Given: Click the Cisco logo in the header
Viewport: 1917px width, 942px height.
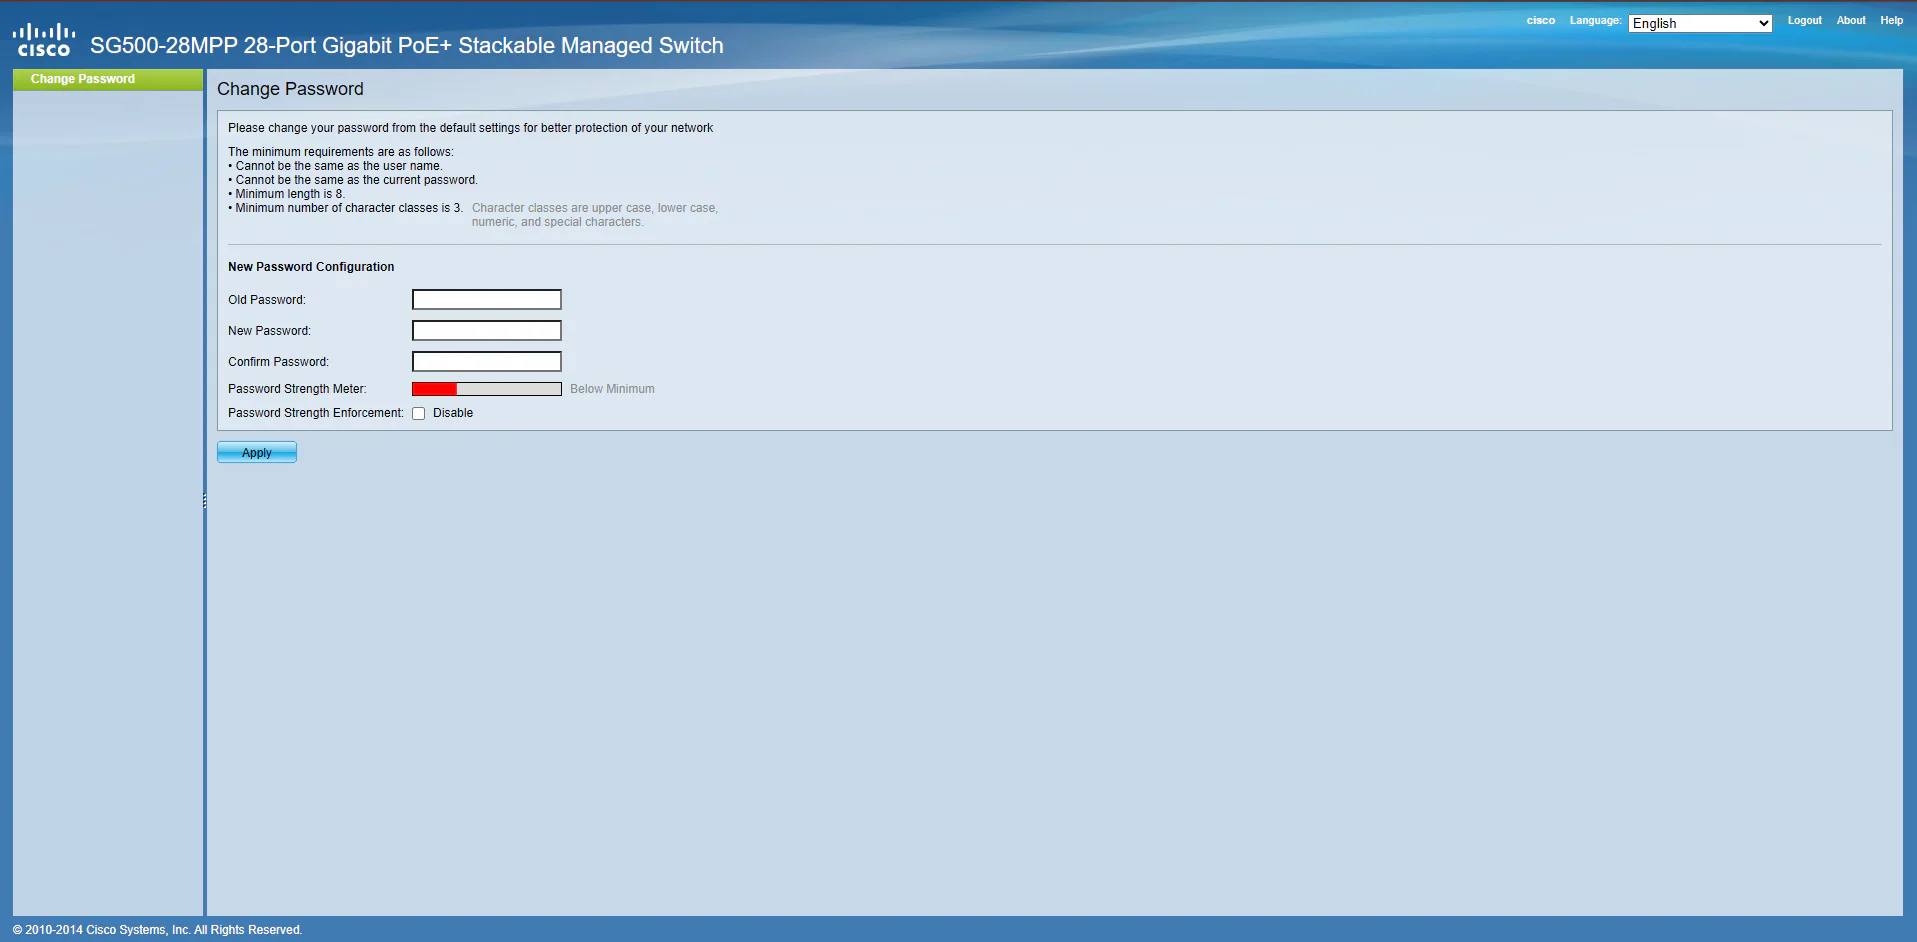Looking at the screenshot, I should pyautogui.click(x=44, y=40).
